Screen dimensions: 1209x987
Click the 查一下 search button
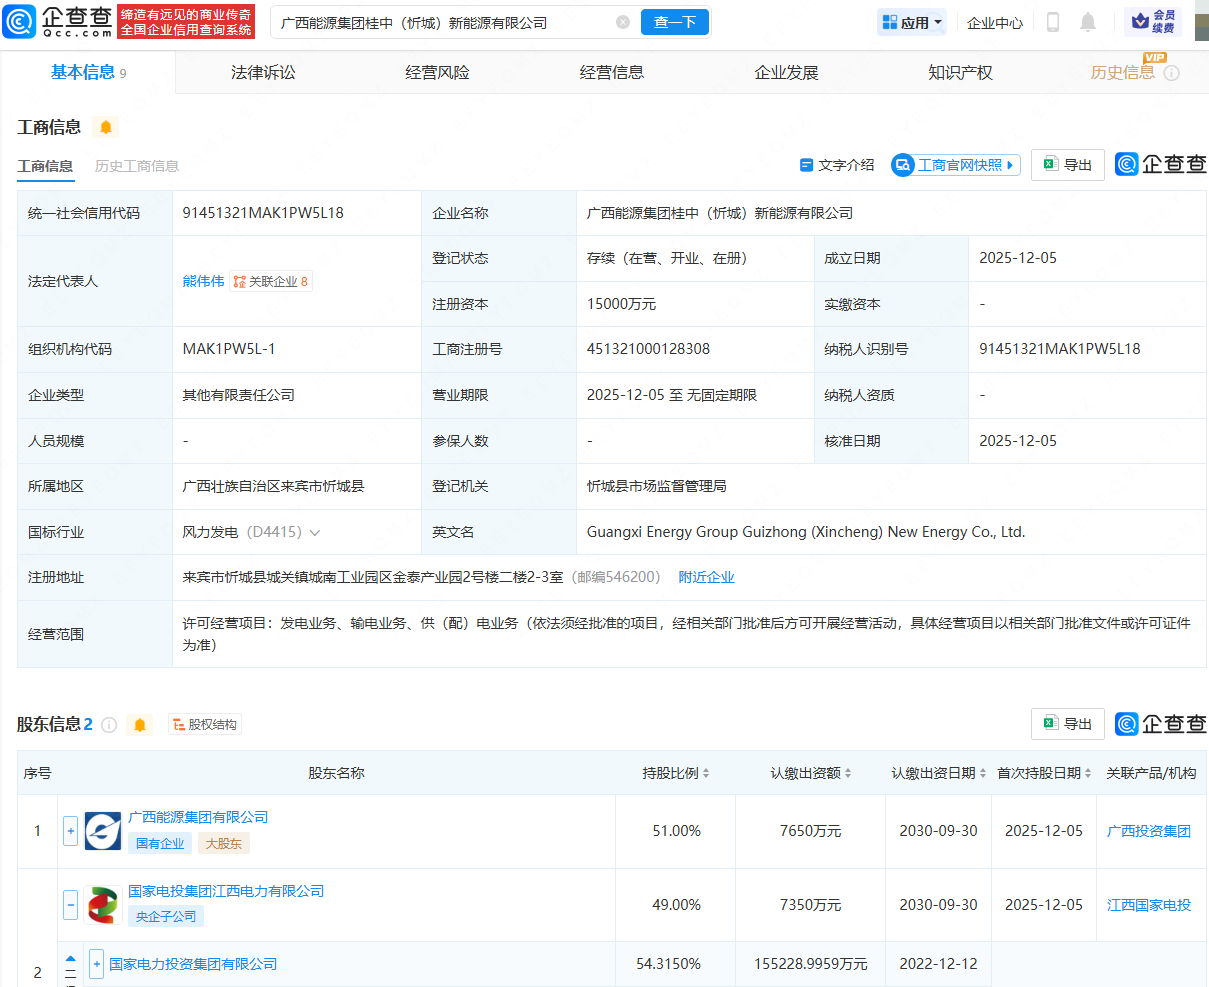coord(674,22)
